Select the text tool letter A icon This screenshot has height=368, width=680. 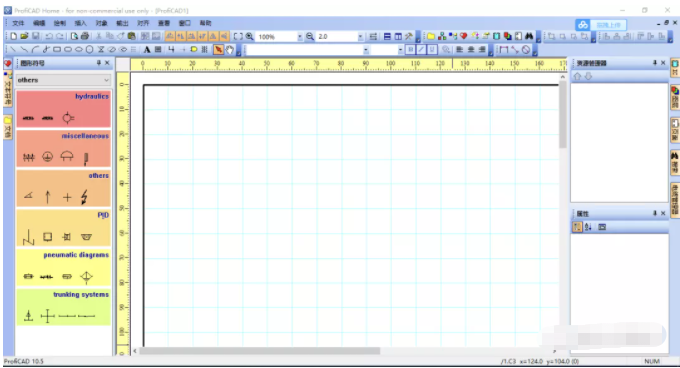147,50
